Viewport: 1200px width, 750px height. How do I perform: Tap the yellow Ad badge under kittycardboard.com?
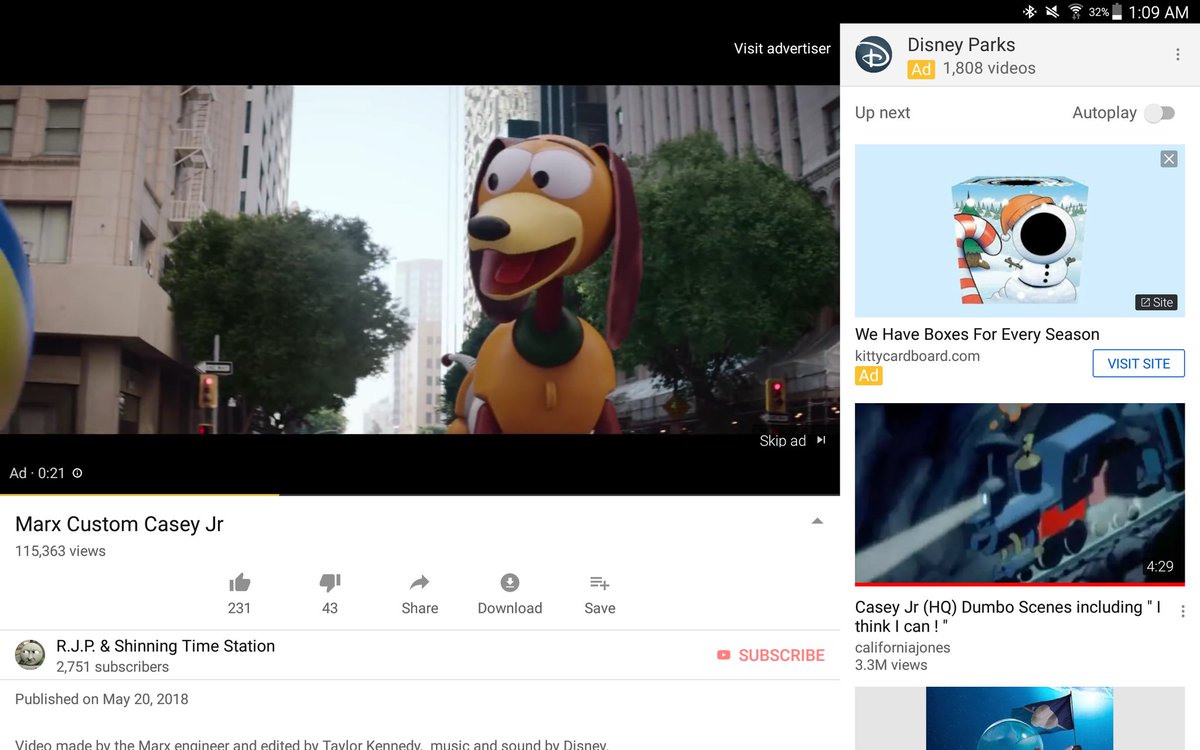(869, 376)
